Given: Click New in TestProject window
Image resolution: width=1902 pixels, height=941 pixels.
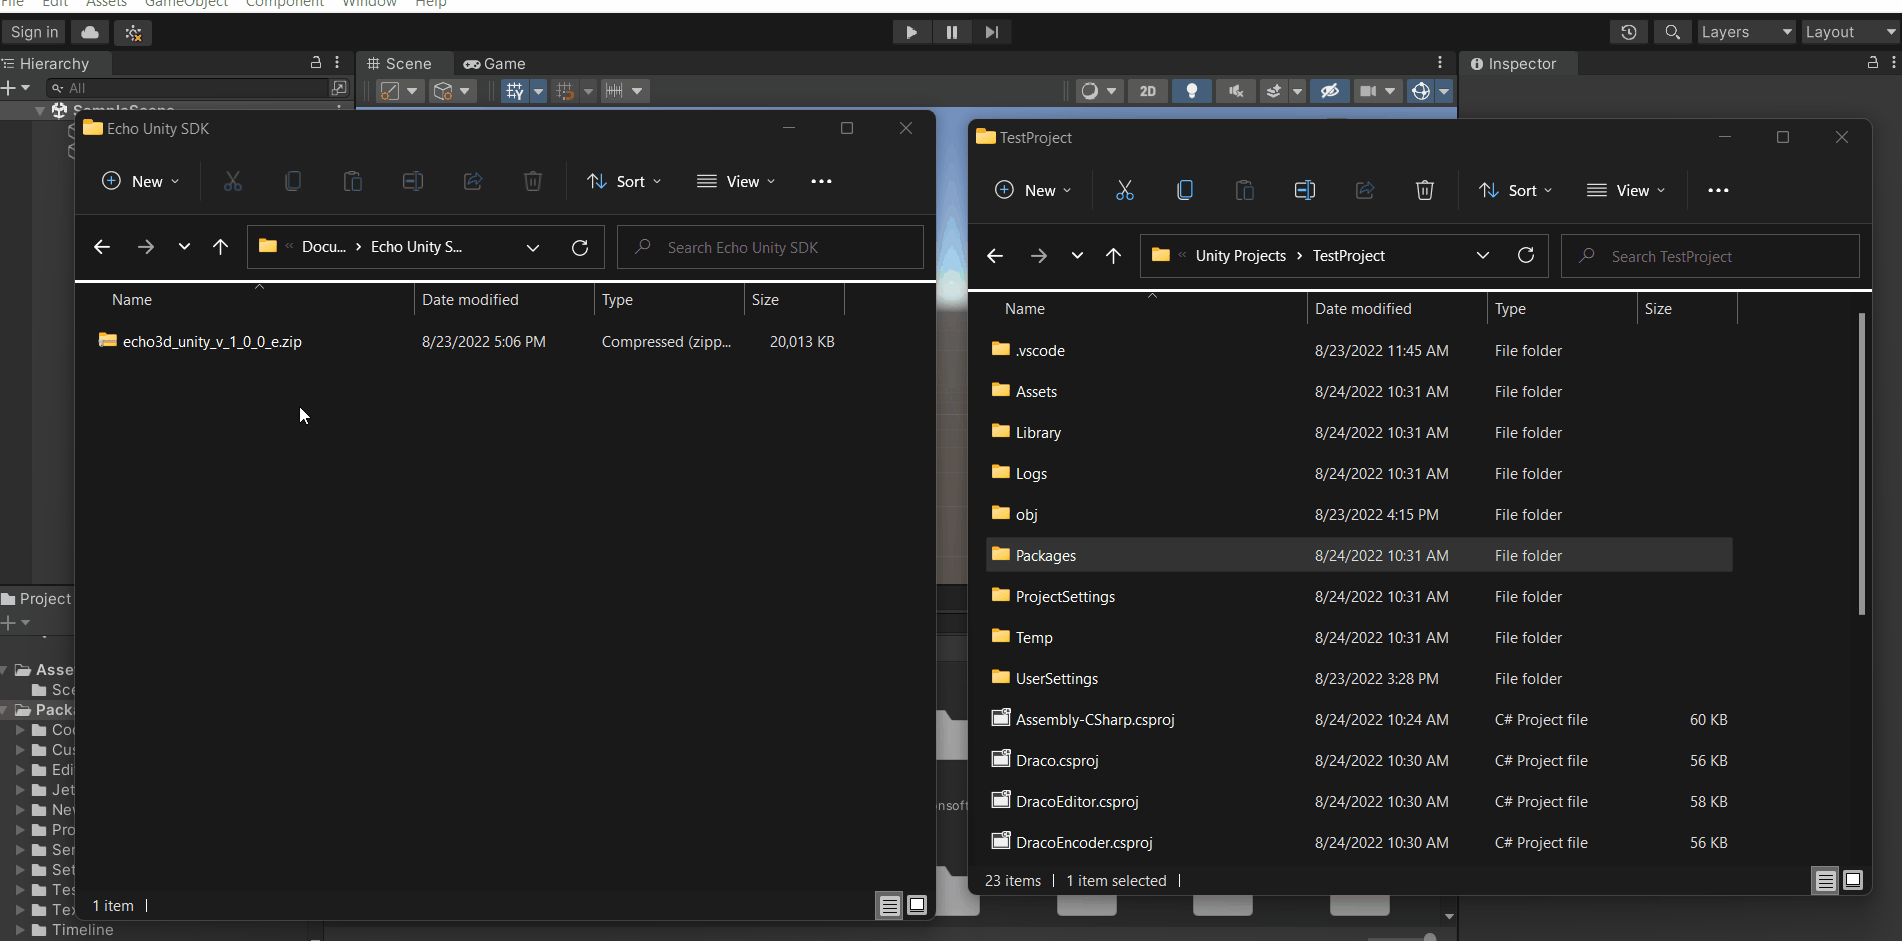Looking at the screenshot, I should point(1033,190).
